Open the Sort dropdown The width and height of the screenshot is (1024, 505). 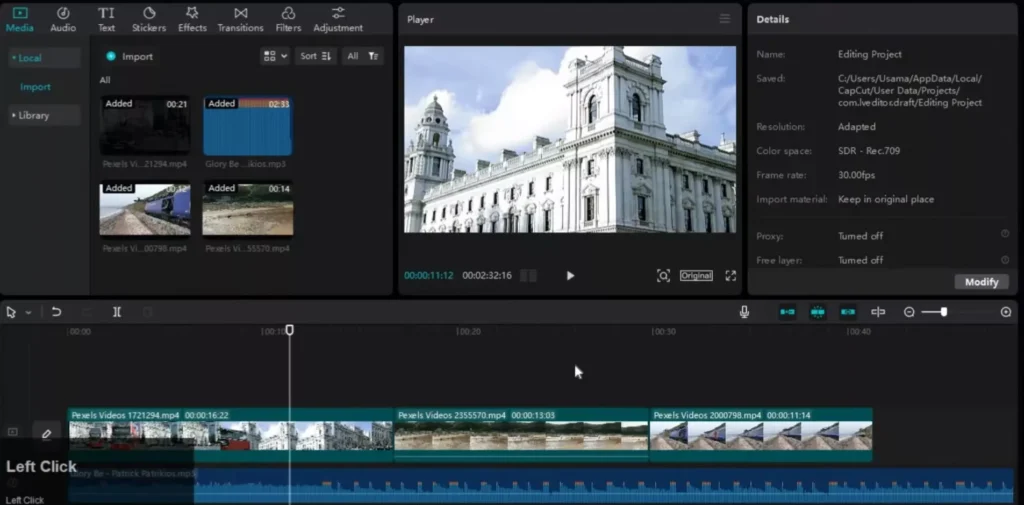point(316,56)
